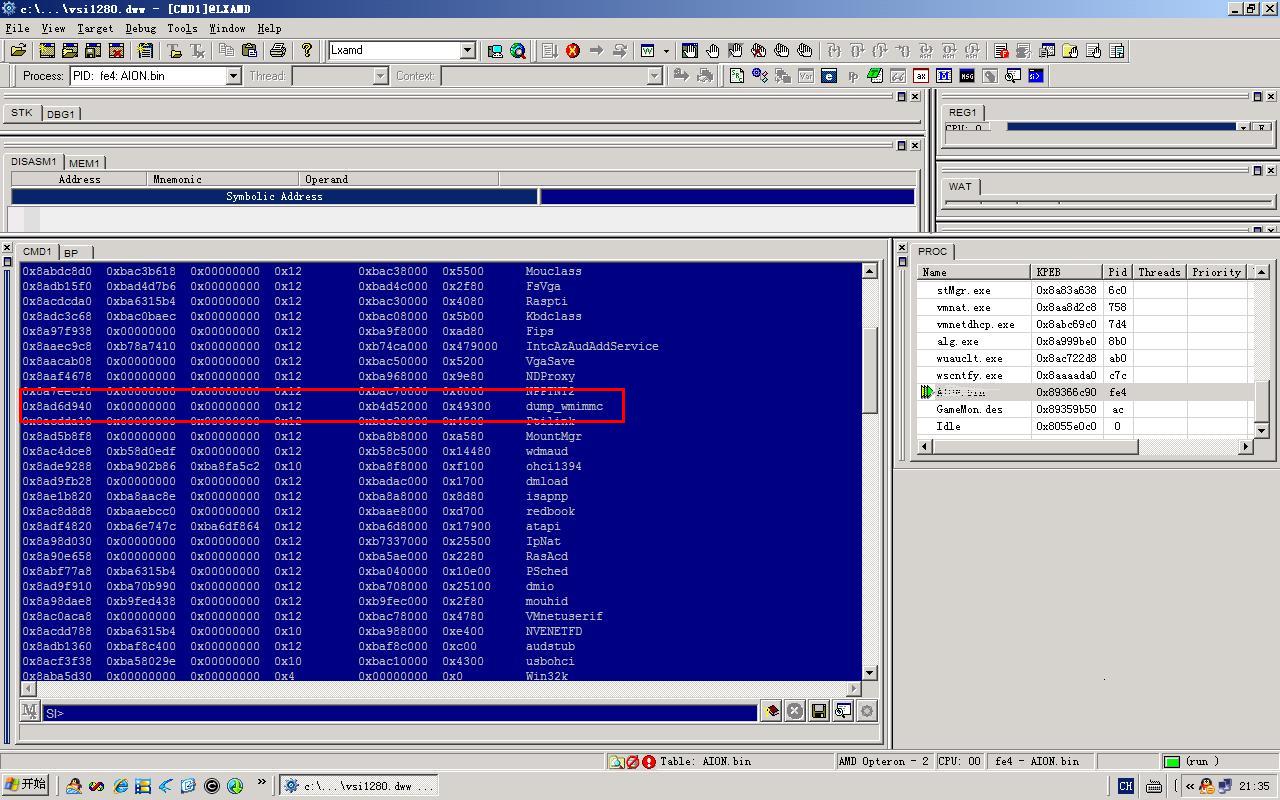This screenshot has width=1280, height=800.
Task: Click the Symbolic Address header
Action: (274, 196)
